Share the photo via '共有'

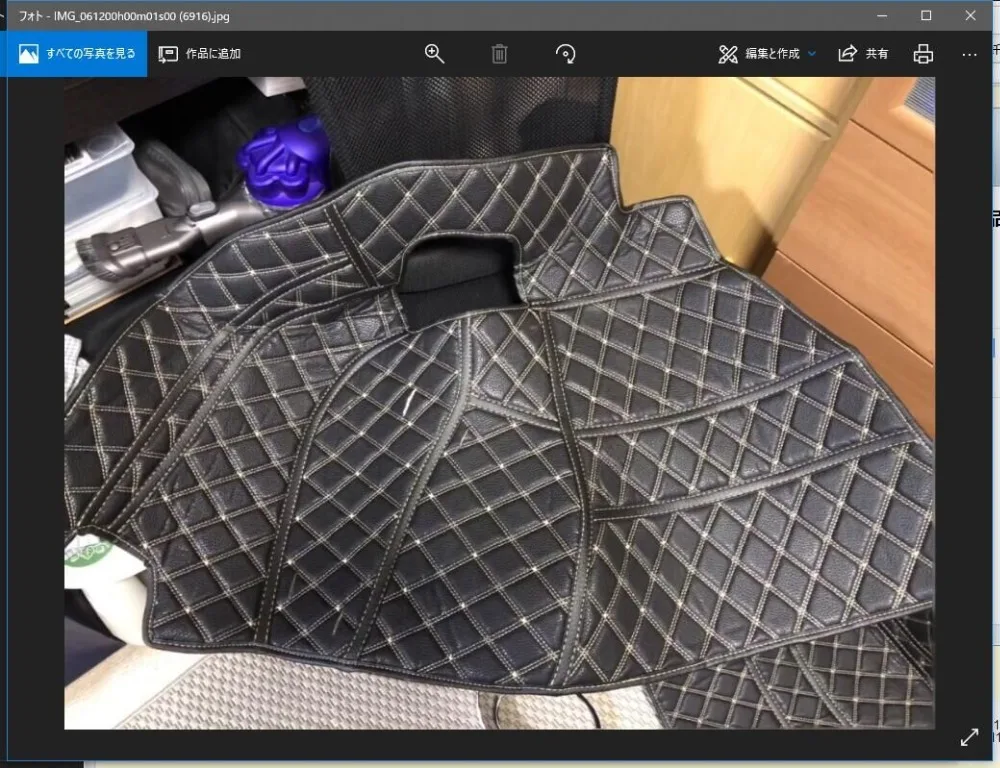pyautogui.click(x=863, y=54)
